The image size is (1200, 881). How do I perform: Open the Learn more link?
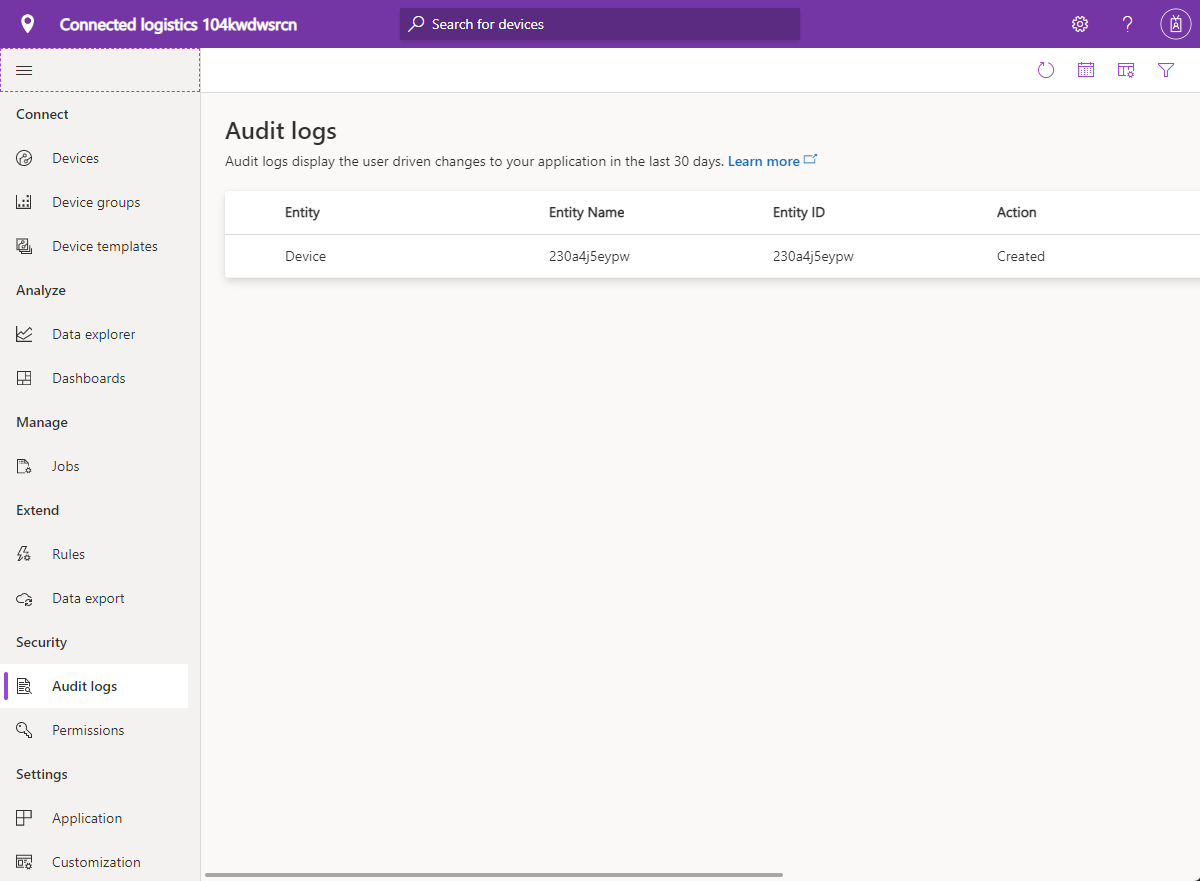click(764, 160)
